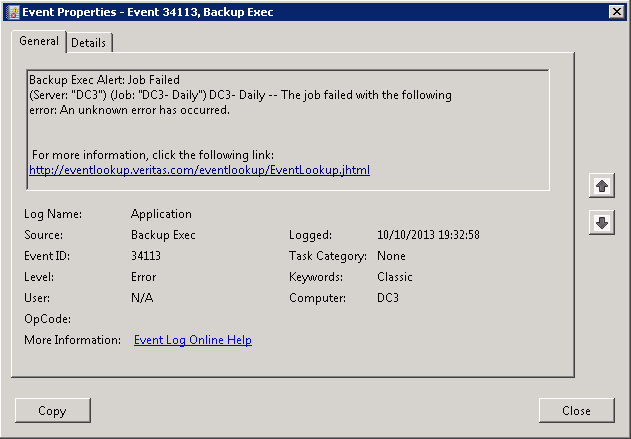Click the 'More Information:' label
This screenshot has height=439, width=631.
tap(72, 340)
